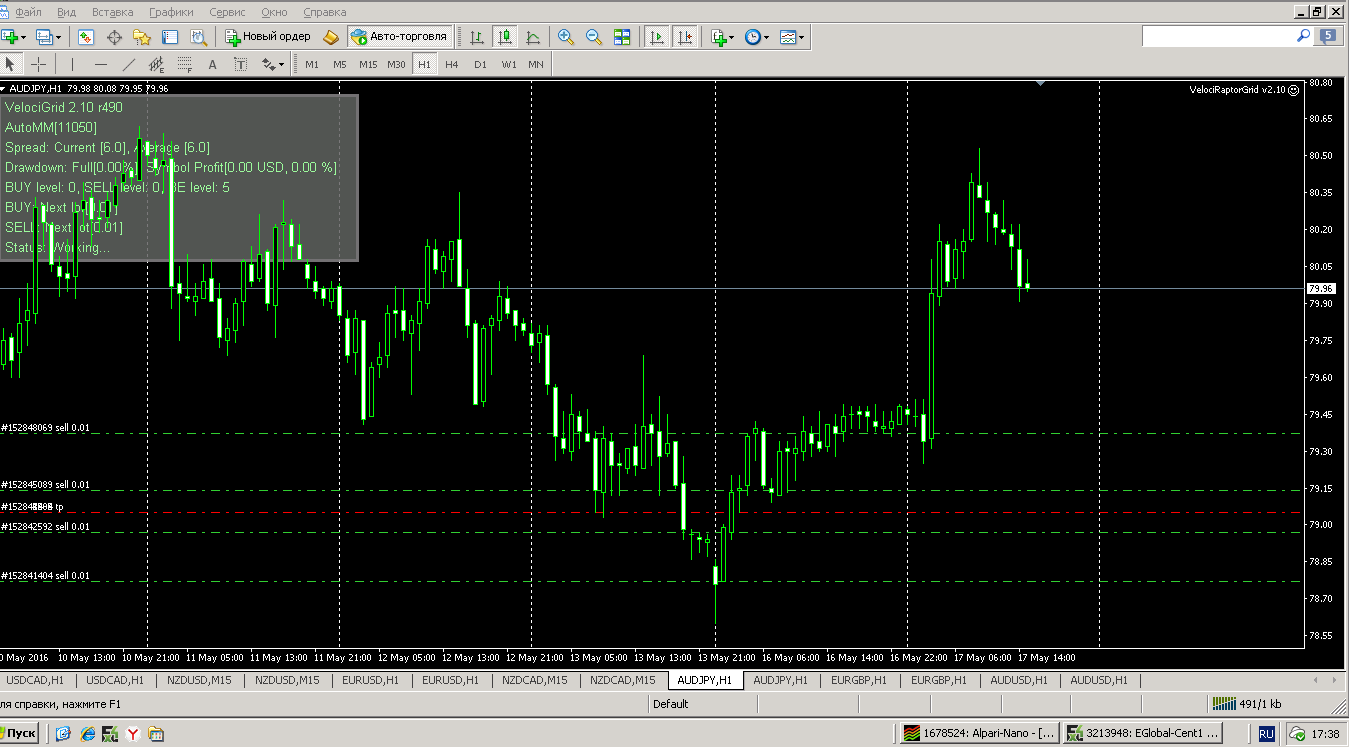
Task: Expand the Profiles dropdown
Action: point(58,37)
